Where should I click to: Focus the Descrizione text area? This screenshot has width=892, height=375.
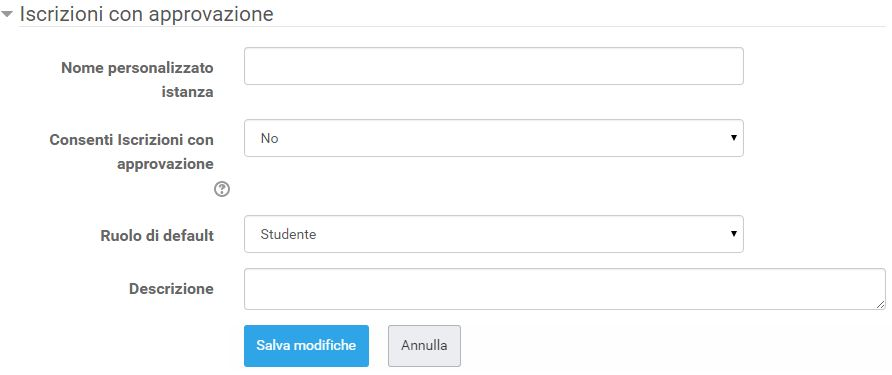point(564,289)
